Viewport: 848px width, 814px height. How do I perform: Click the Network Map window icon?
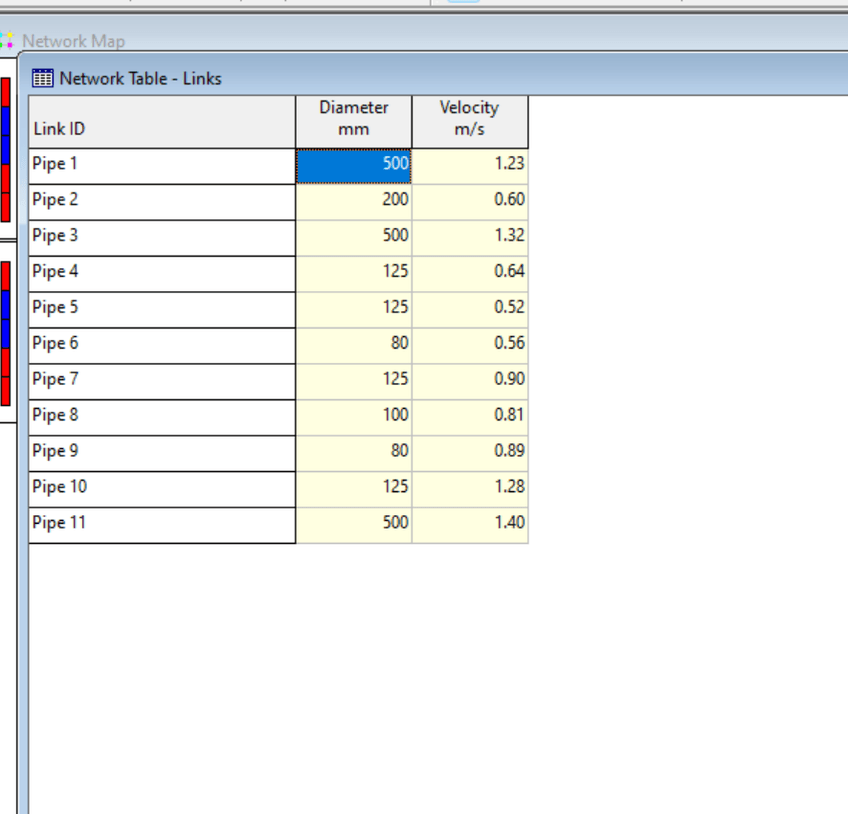[x=8, y=41]
